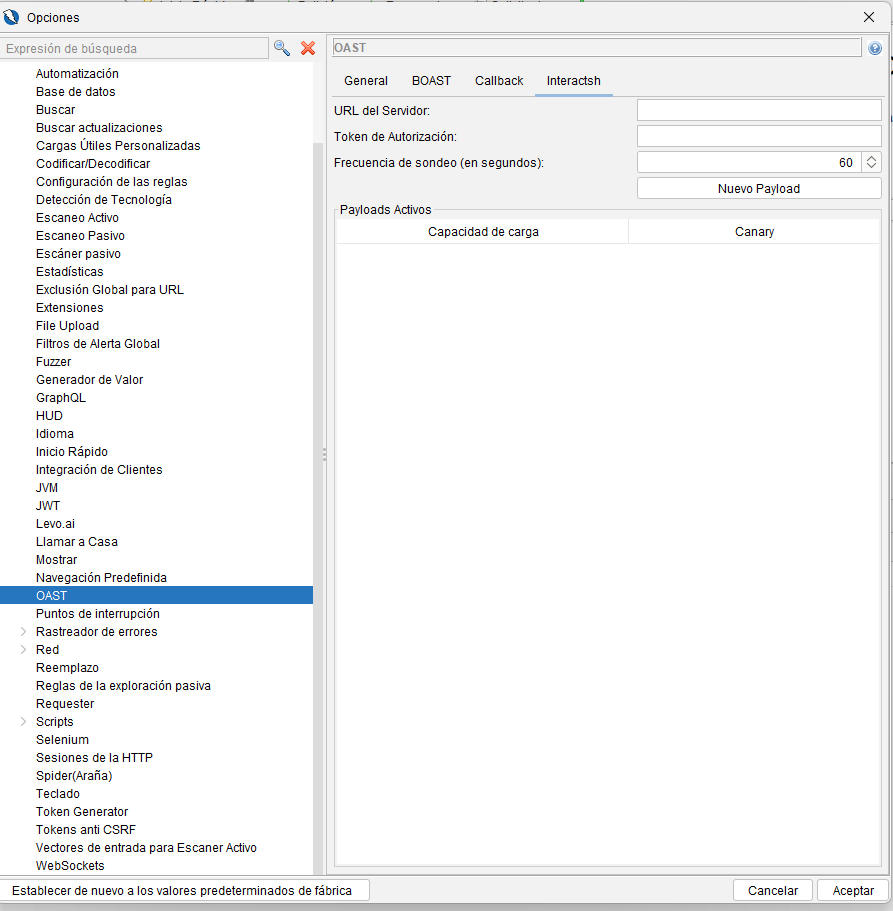Click the Aceptar button

coord(852,890)
